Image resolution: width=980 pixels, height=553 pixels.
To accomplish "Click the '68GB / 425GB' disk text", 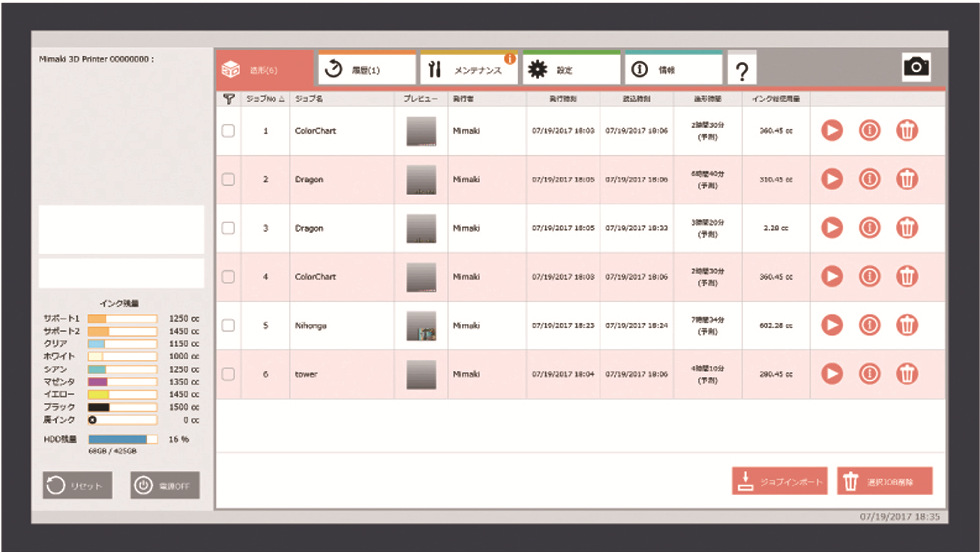I will tap(112, 451).
